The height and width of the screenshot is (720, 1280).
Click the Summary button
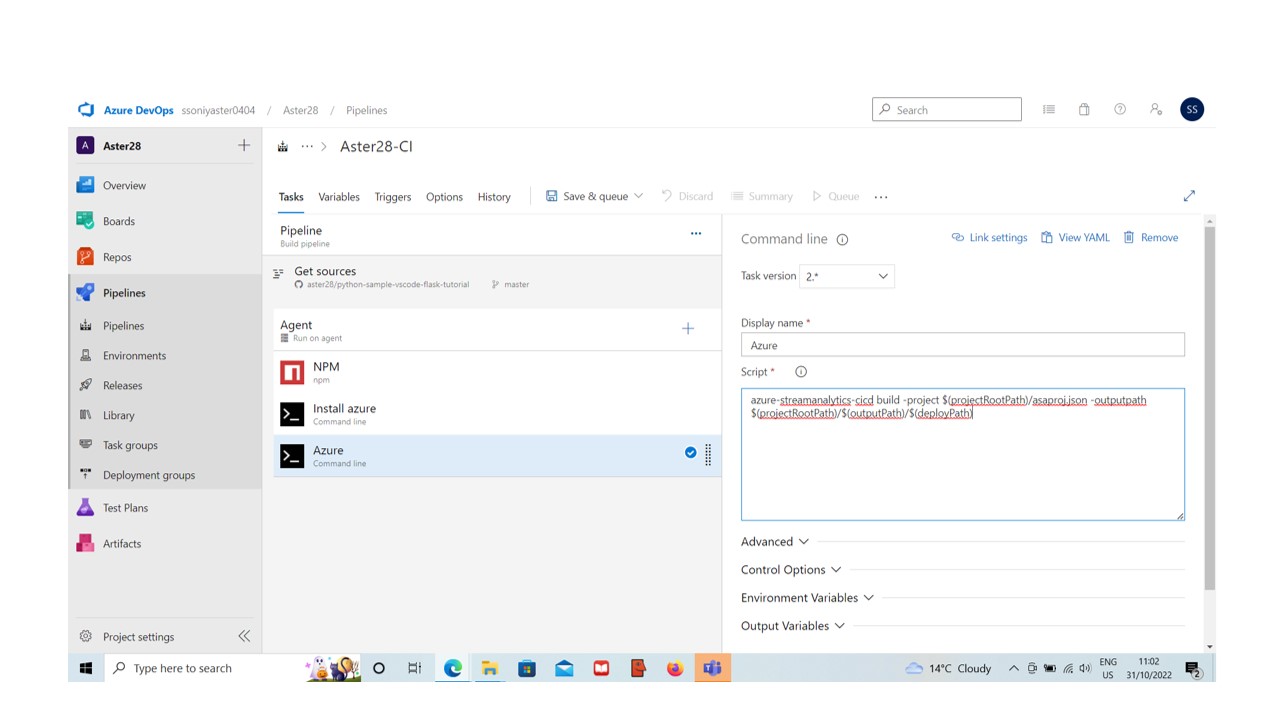point(762,197)
